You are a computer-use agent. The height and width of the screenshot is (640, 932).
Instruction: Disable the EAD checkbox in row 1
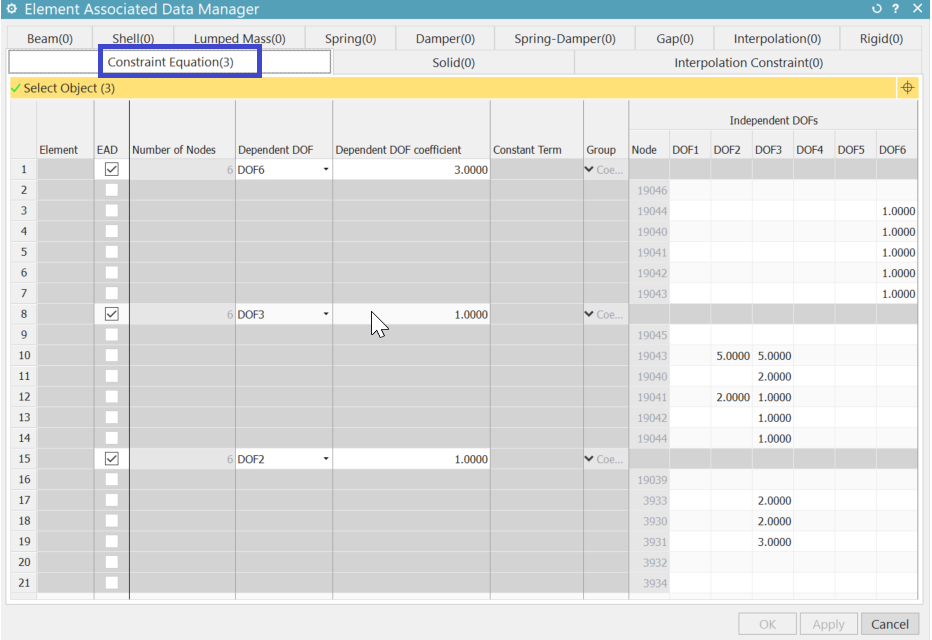tap(110, 168)
